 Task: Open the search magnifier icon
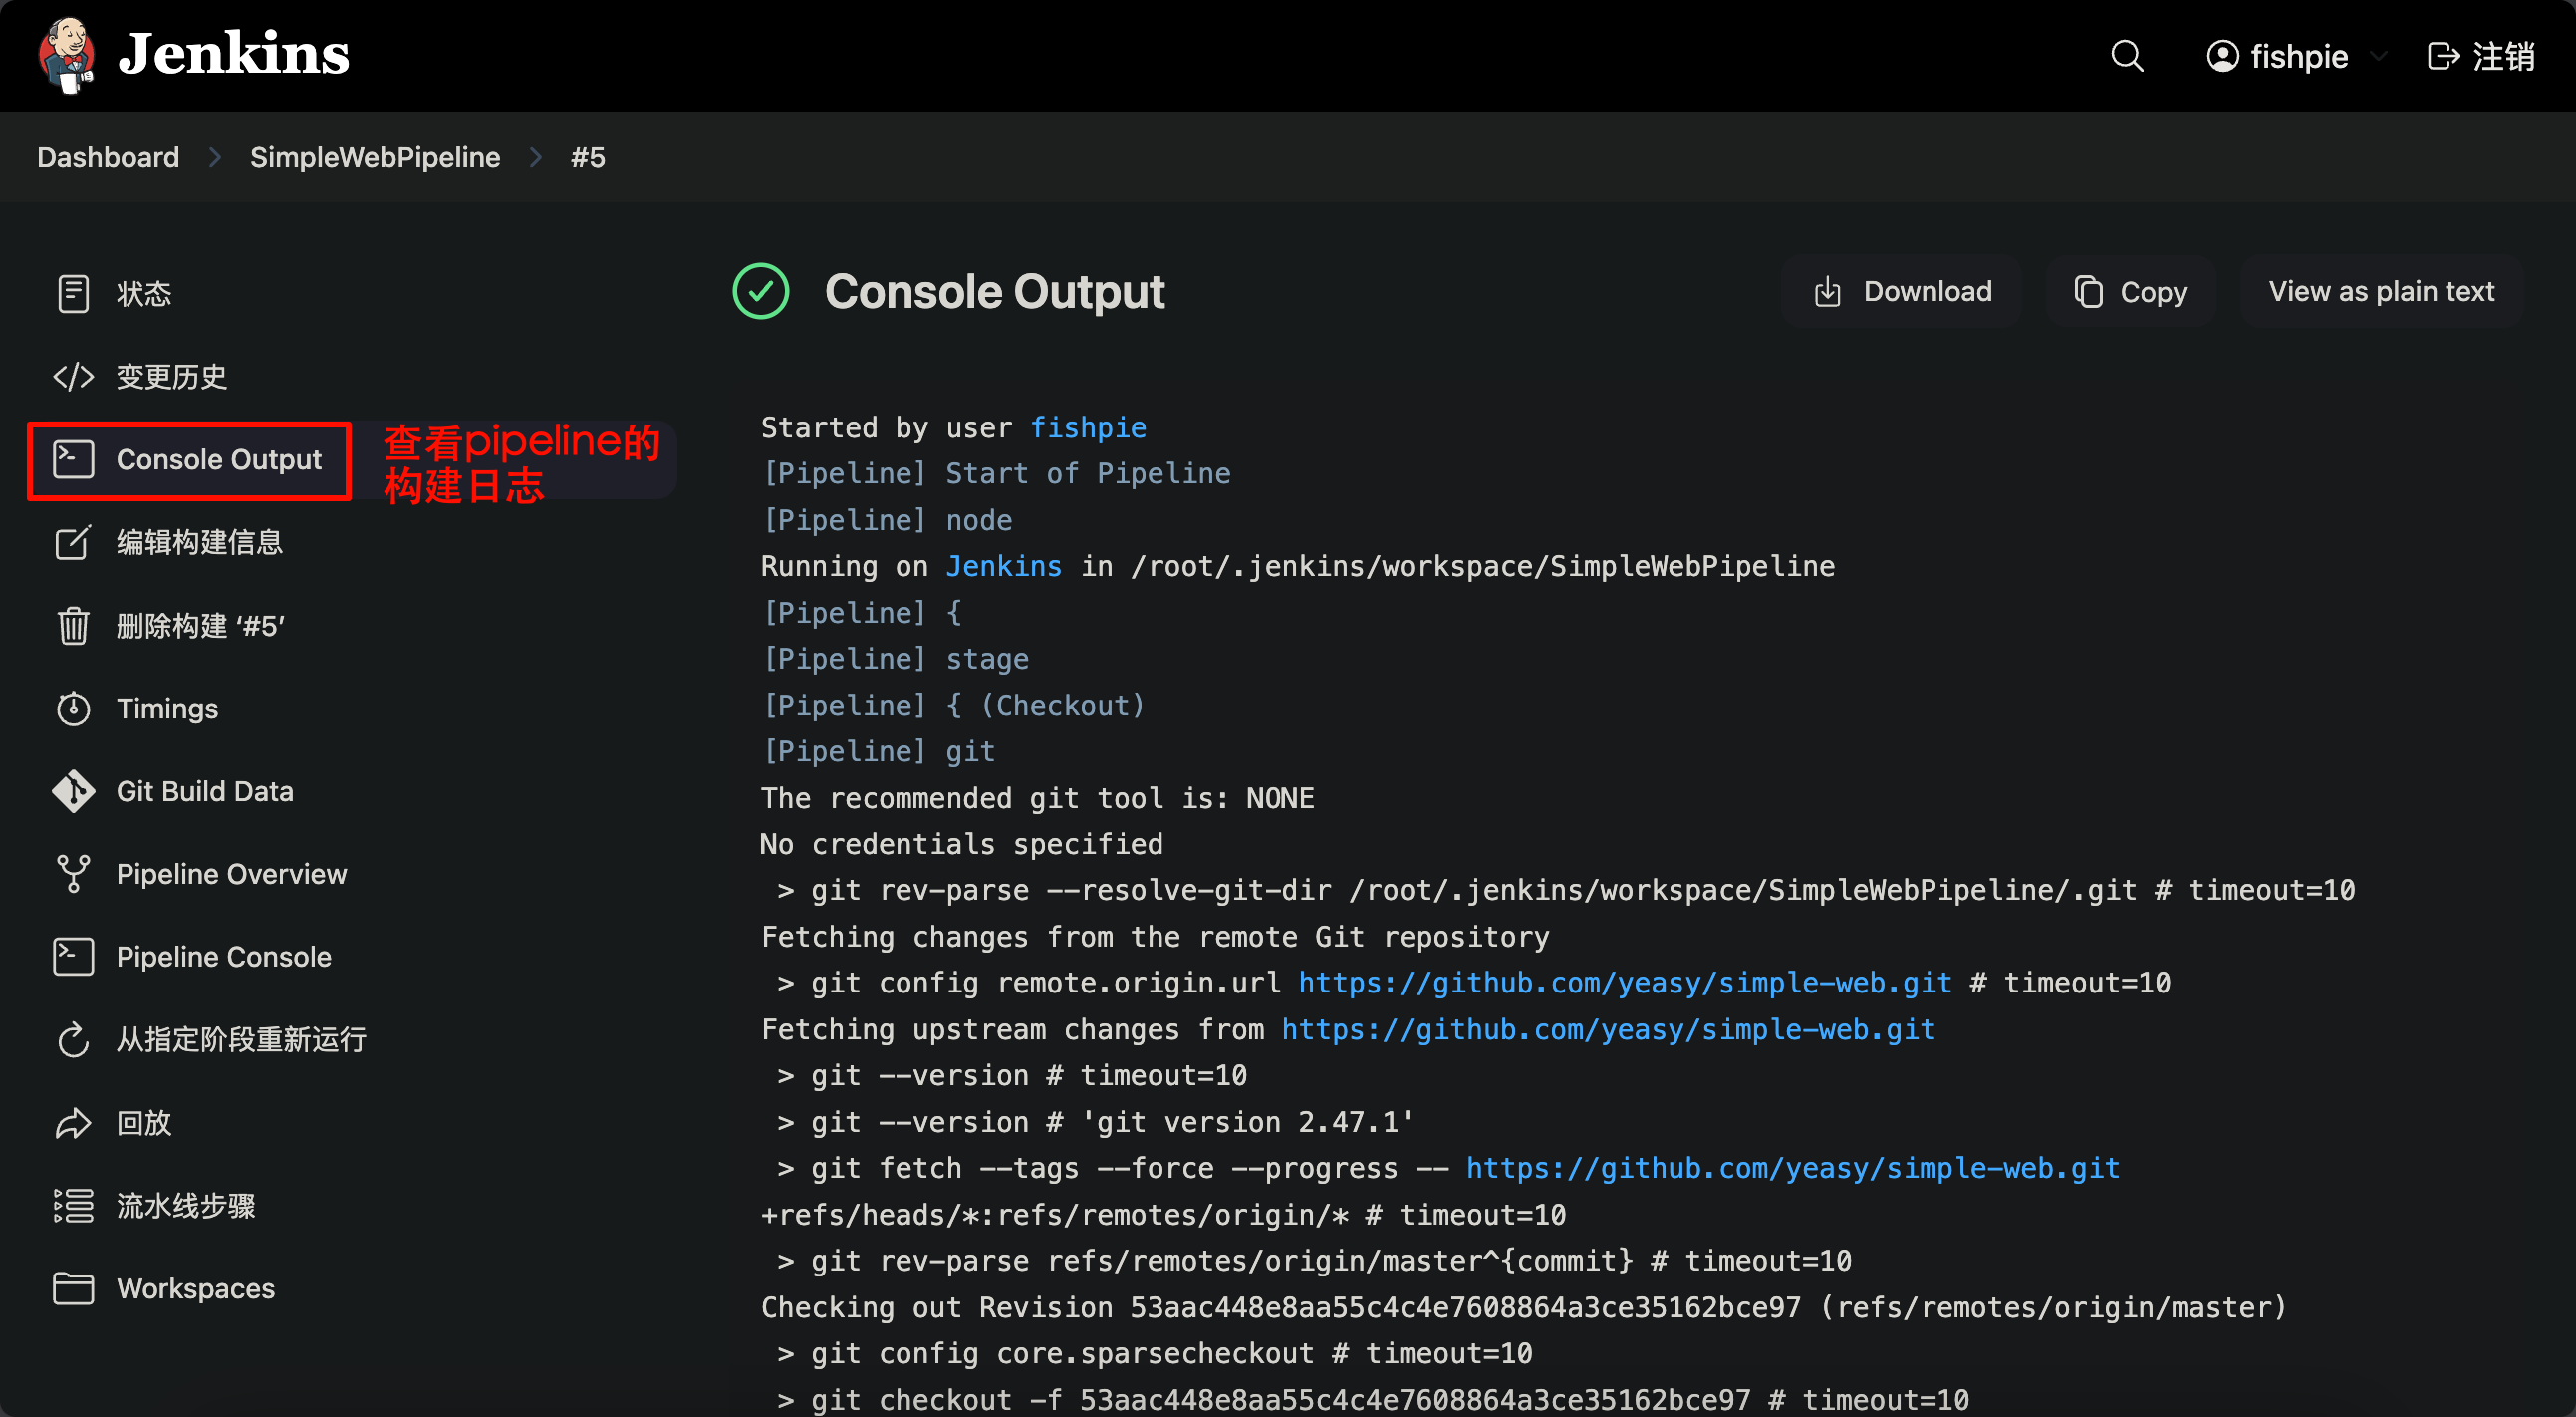click(2126, 56)
